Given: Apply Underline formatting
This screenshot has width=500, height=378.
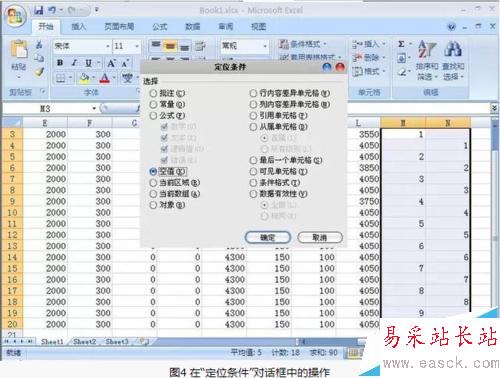Looking at the screenshot, I should coord(88,63).
